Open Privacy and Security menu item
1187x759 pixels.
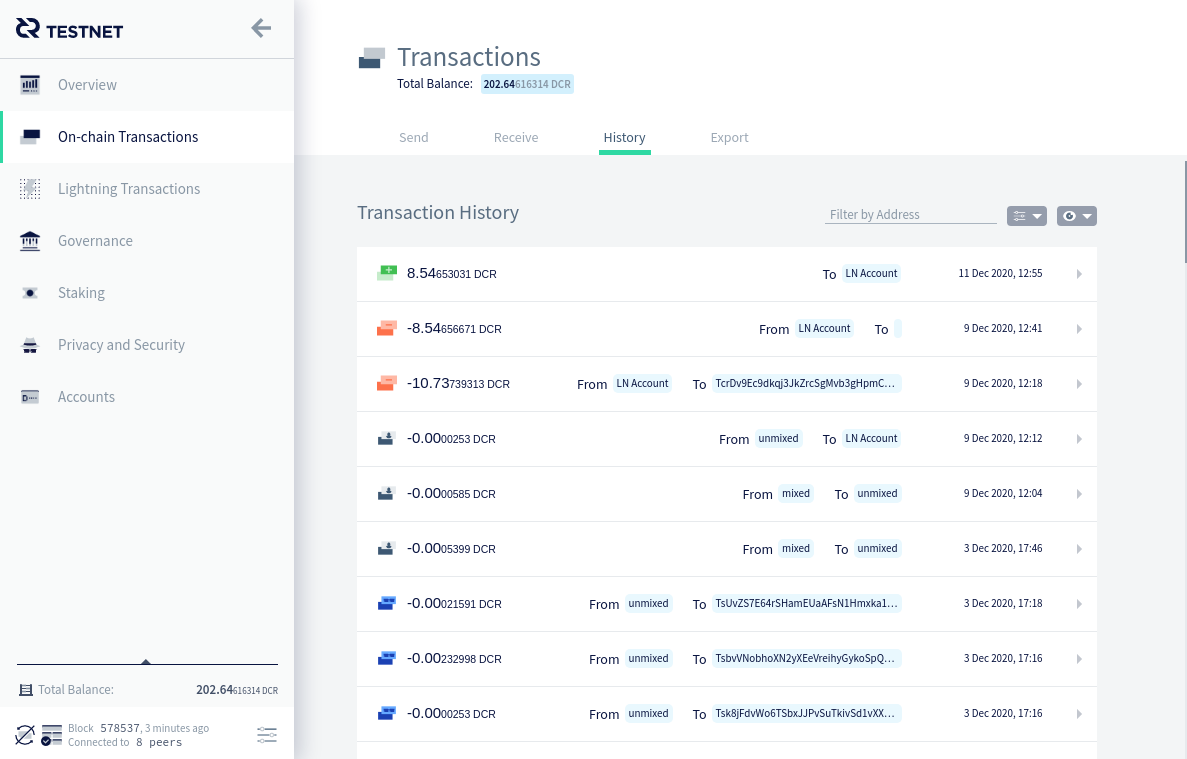(147, 345)
